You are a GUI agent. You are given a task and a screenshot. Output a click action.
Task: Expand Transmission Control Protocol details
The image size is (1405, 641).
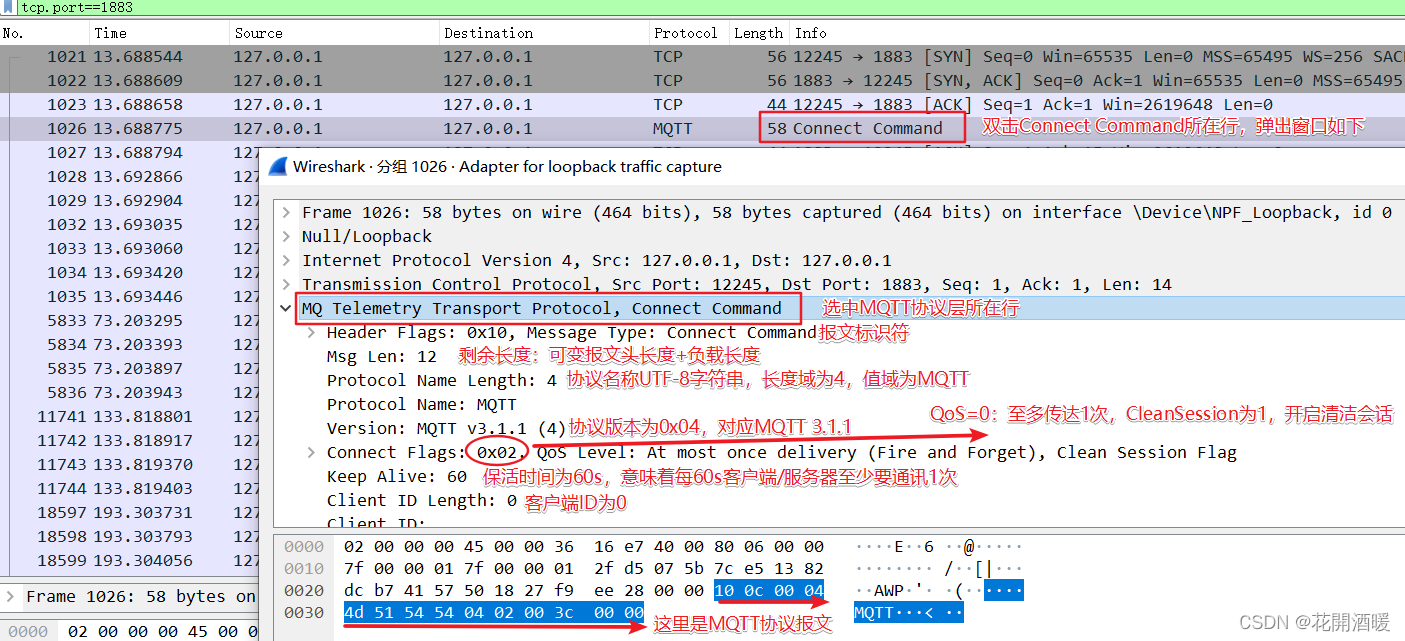[285, 284]
